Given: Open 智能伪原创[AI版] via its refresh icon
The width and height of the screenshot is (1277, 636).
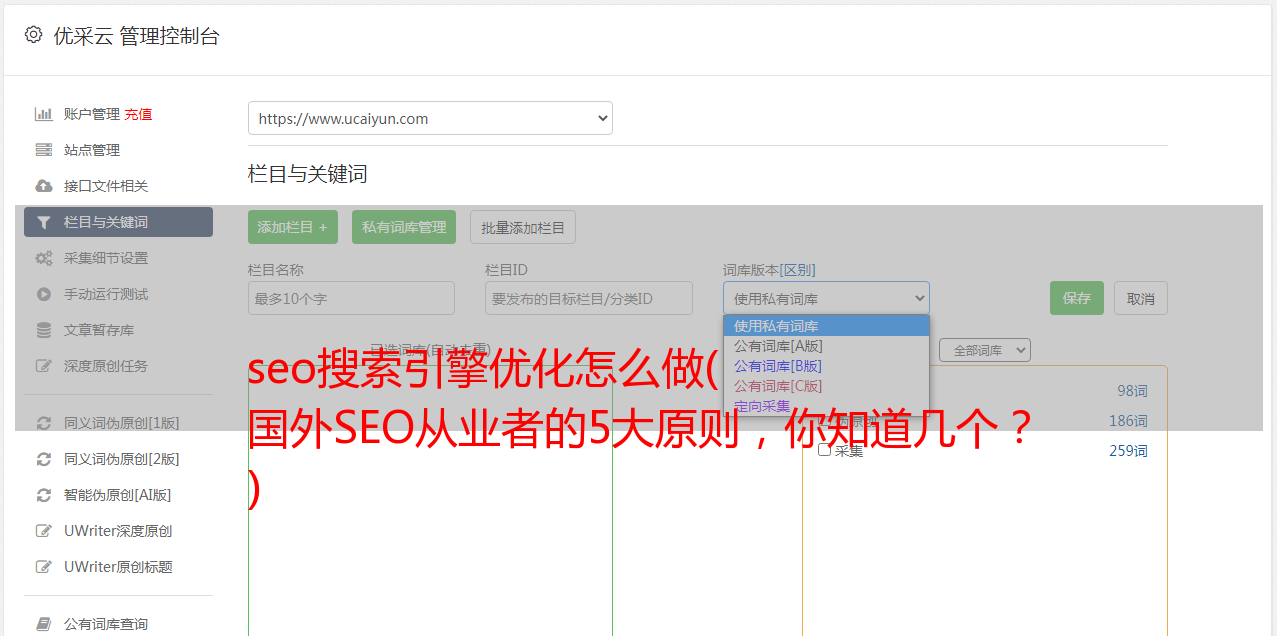Looking at the screenshot, I should click(43, 495).
